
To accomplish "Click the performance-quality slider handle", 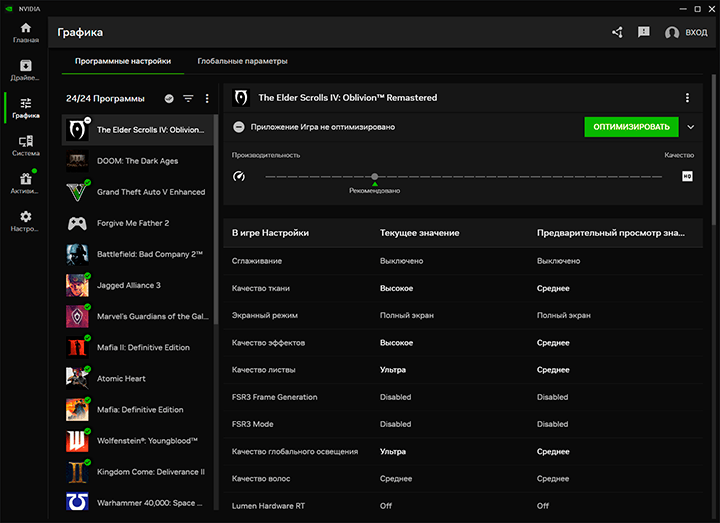I will point(375,176).
